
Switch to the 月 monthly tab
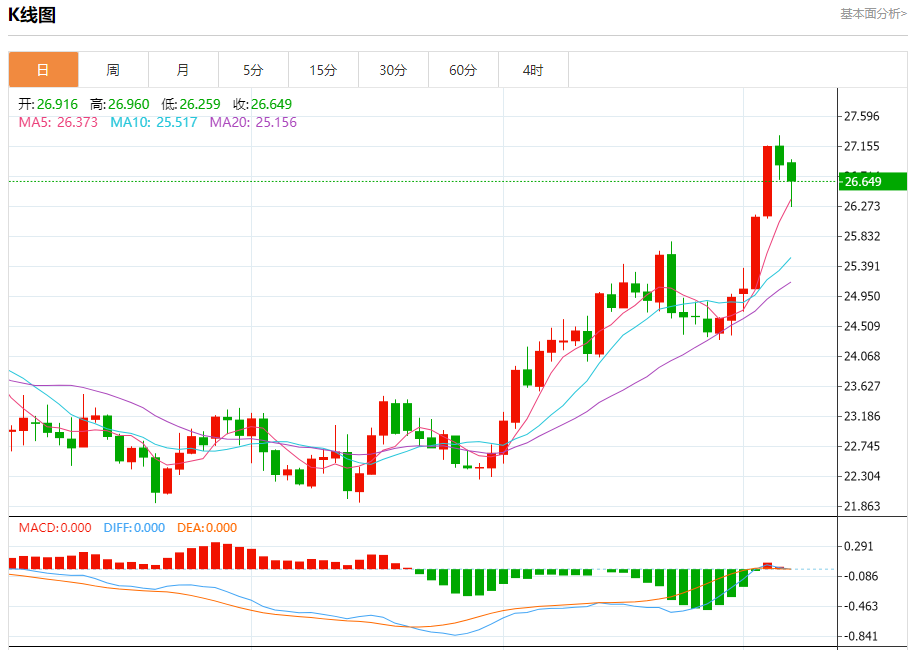pos(183,70)
